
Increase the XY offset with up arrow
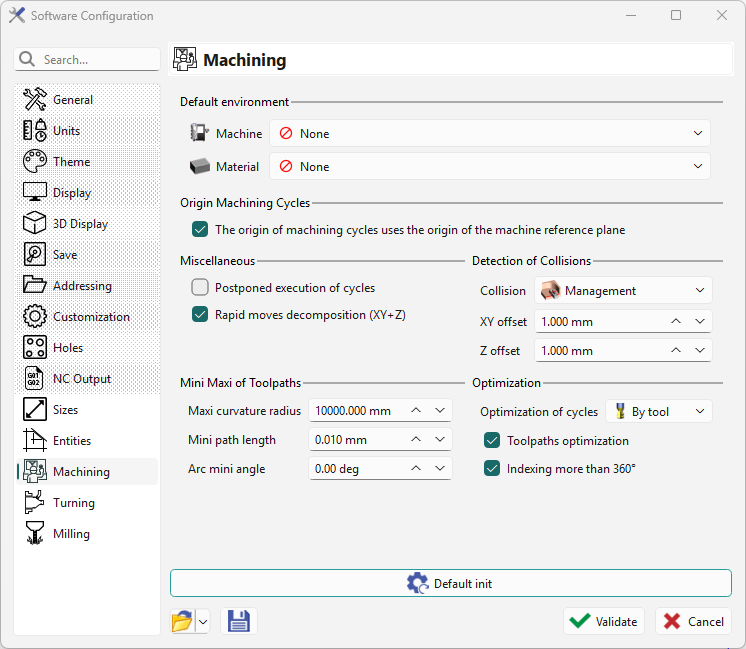(677, 322)
